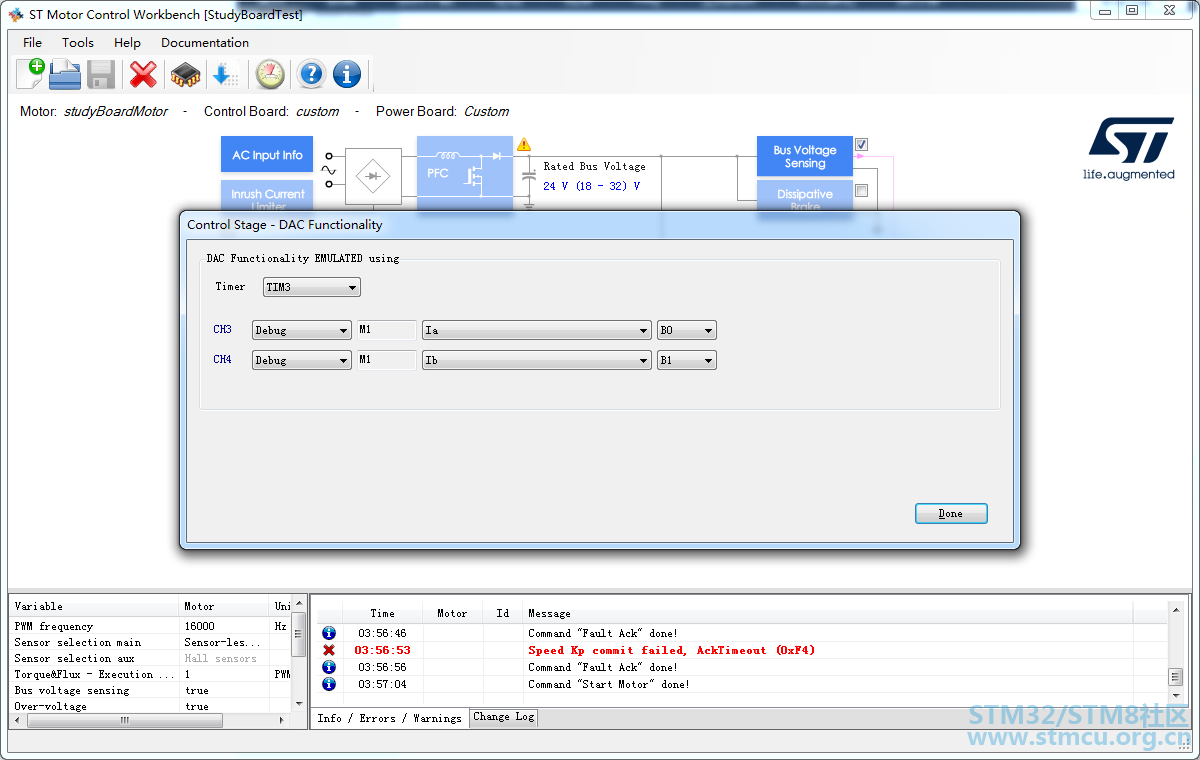Select the Bus voltage sensing variable row
1200x760 pixels.
click(151, 690)
